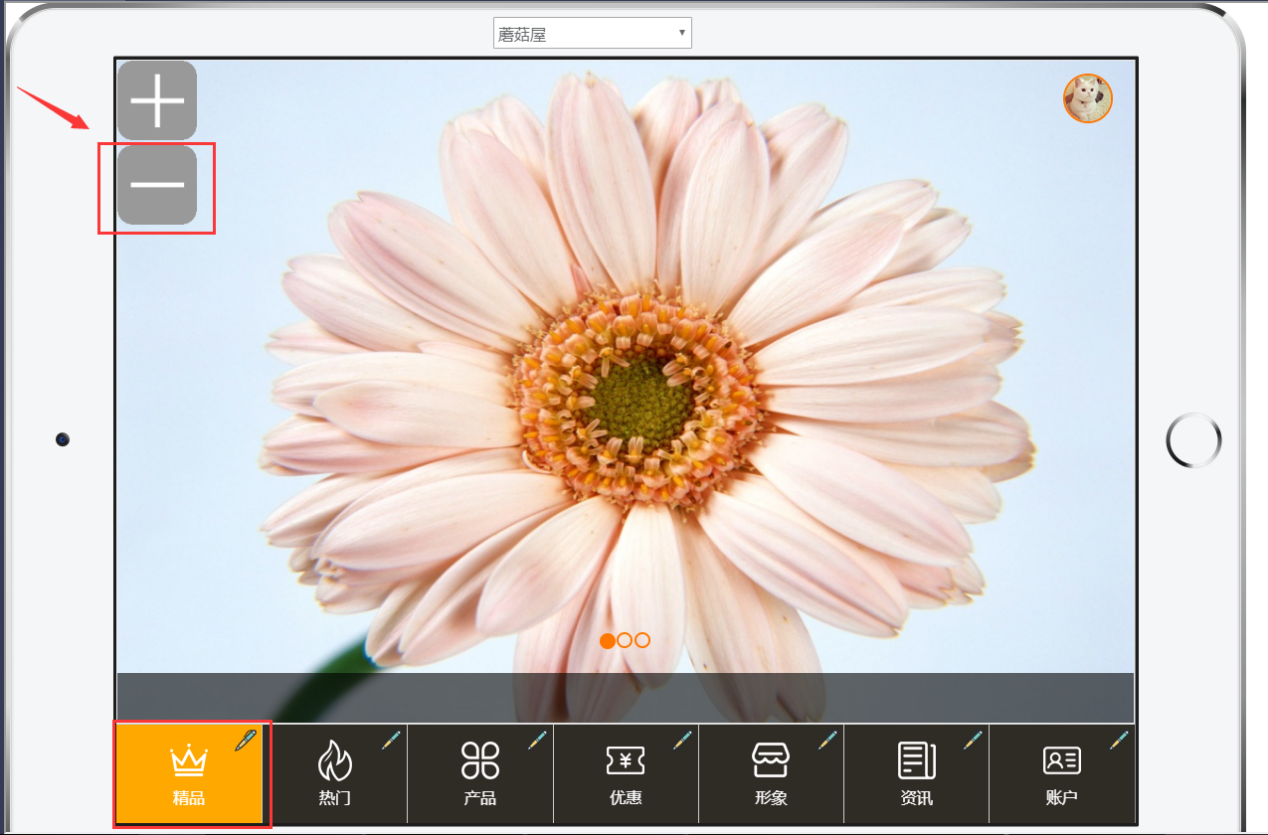This screenshot has width=1268, height=835.
Task: Edit the 优惠 tab via pencil icon
Action: tap(682, 740)
